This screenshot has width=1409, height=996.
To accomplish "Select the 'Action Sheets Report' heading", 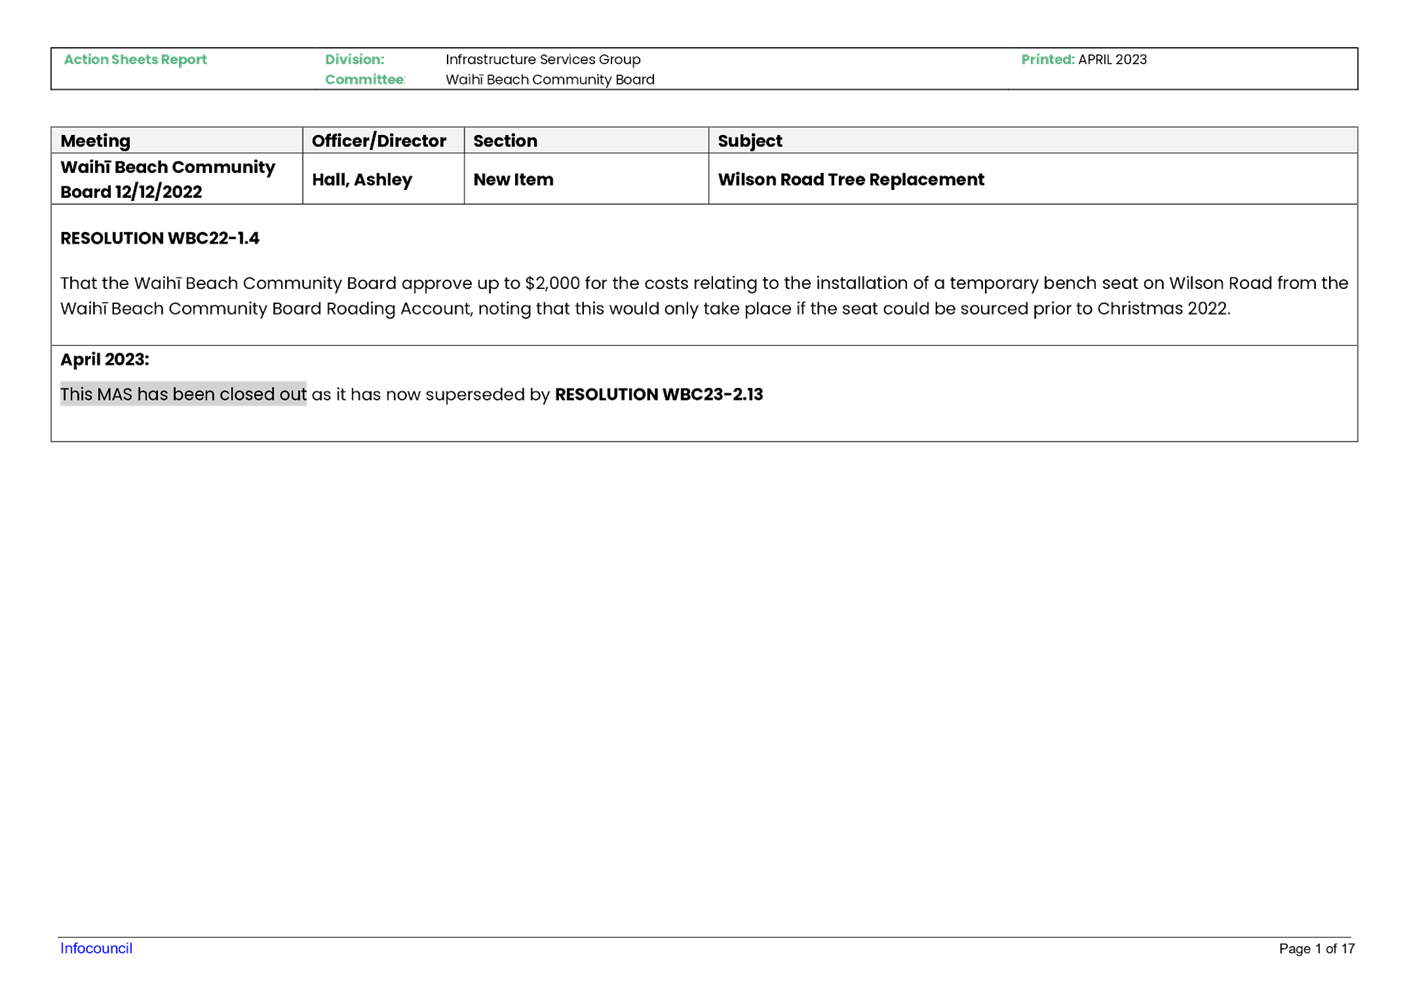I will (135, 59).
